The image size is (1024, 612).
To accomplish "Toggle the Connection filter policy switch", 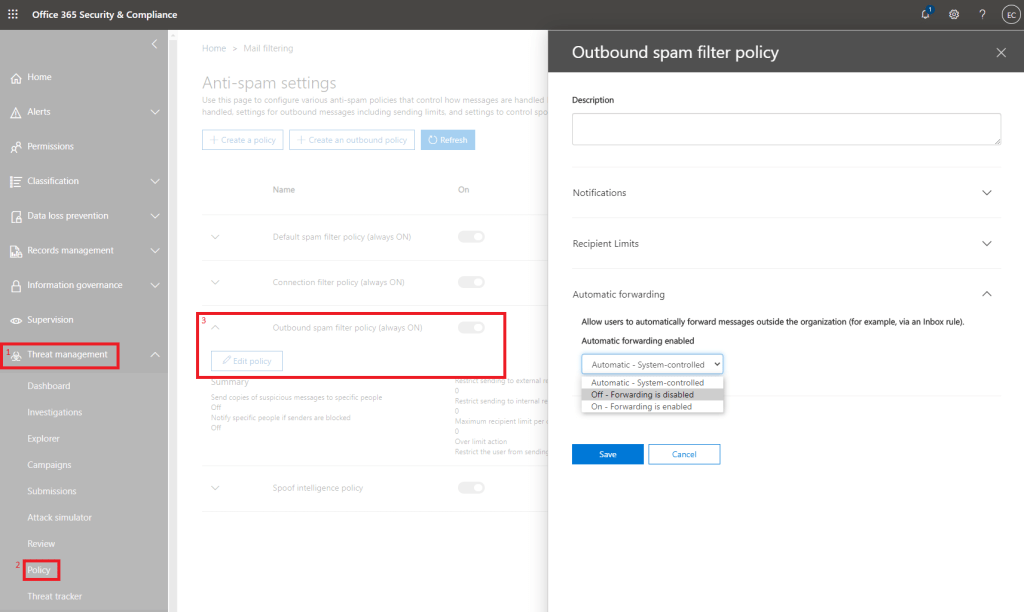I will pos(471,282).
